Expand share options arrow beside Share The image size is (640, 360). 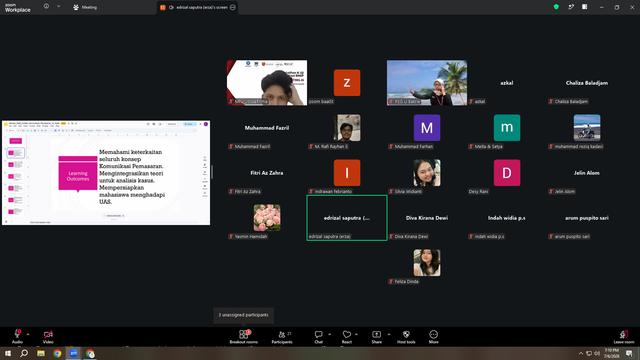point(389,334)
